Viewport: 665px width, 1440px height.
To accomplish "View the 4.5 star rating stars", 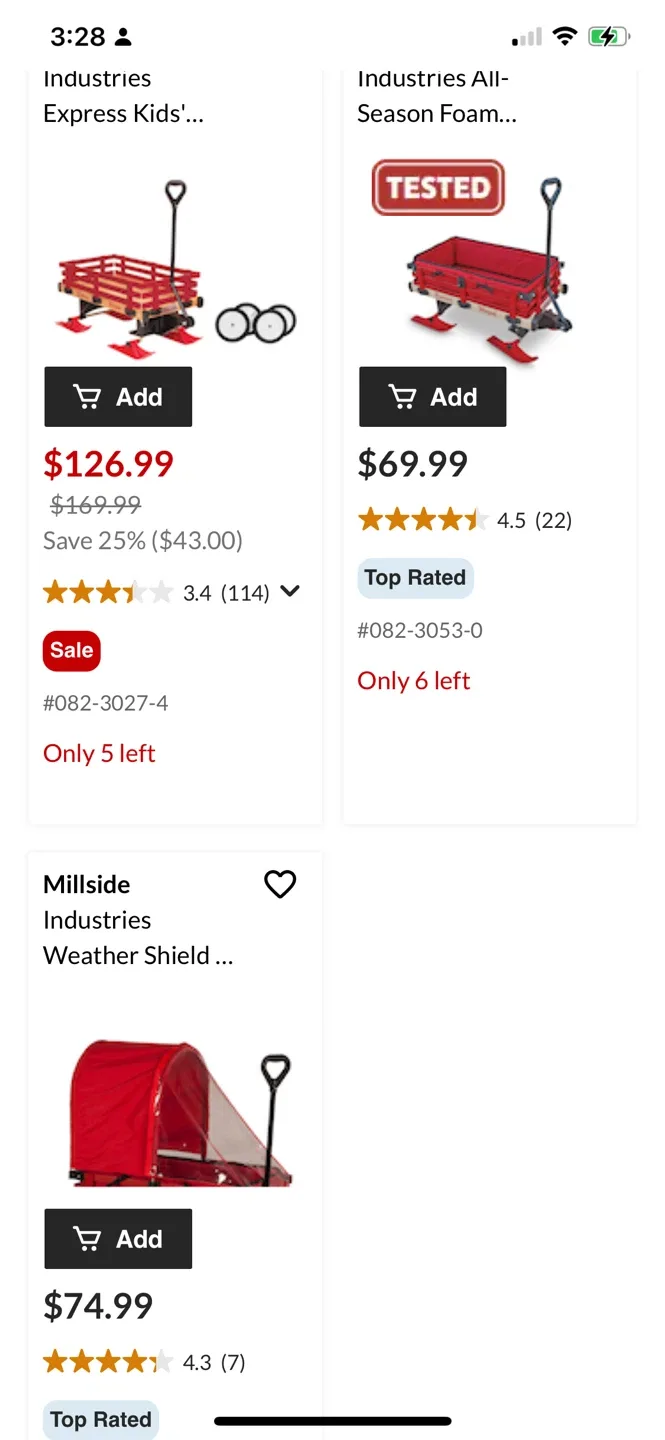I will point(423,520).
